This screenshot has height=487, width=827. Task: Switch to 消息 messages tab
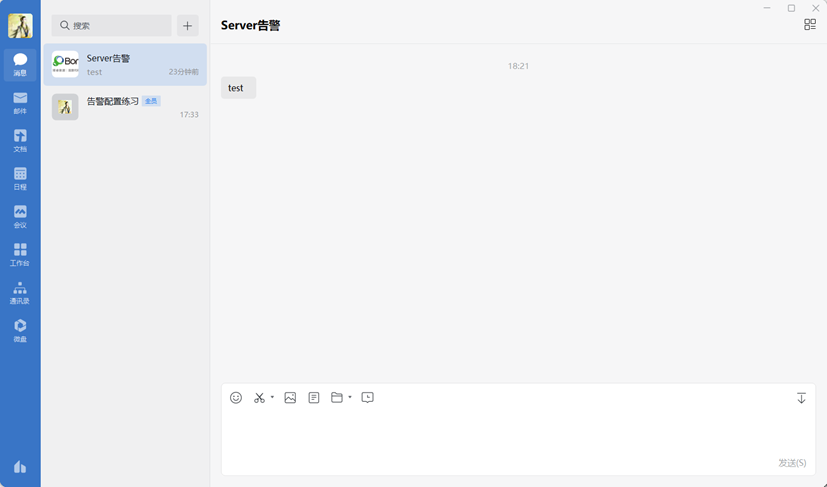[x=20, y=65]
